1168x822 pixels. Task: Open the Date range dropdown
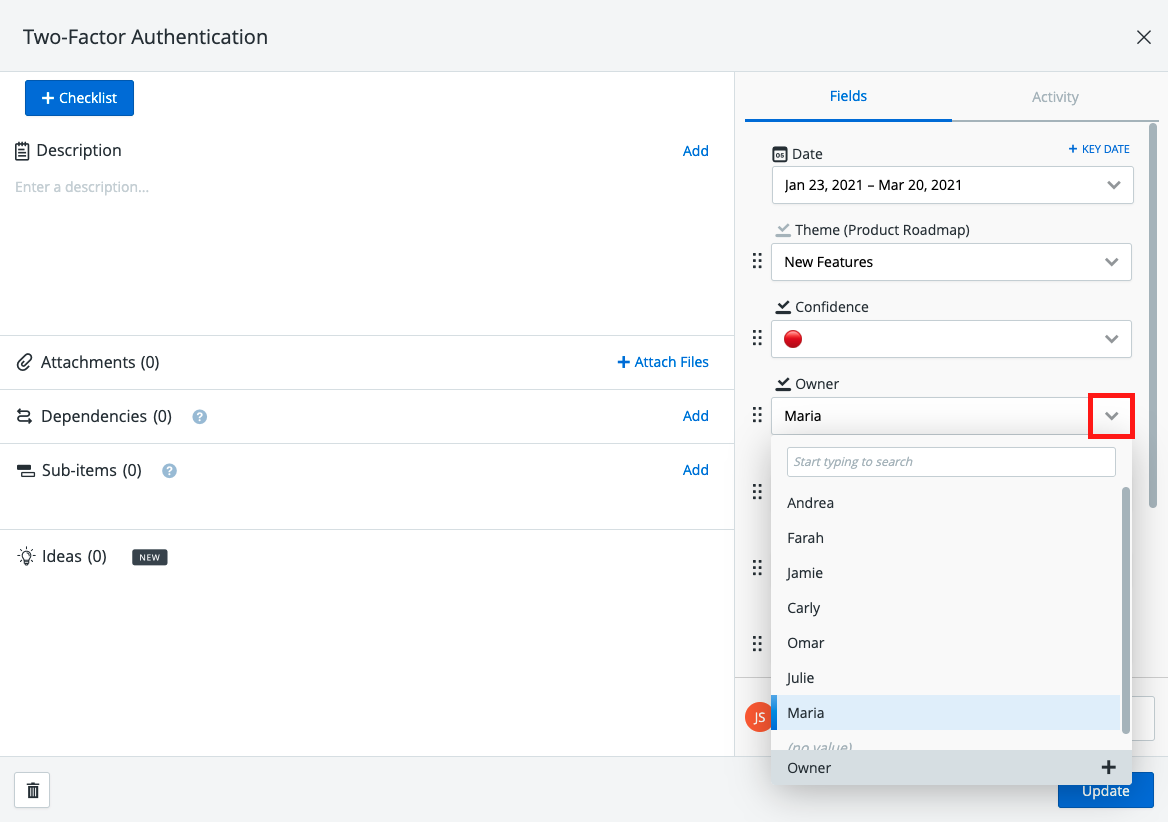pos(952,185)
